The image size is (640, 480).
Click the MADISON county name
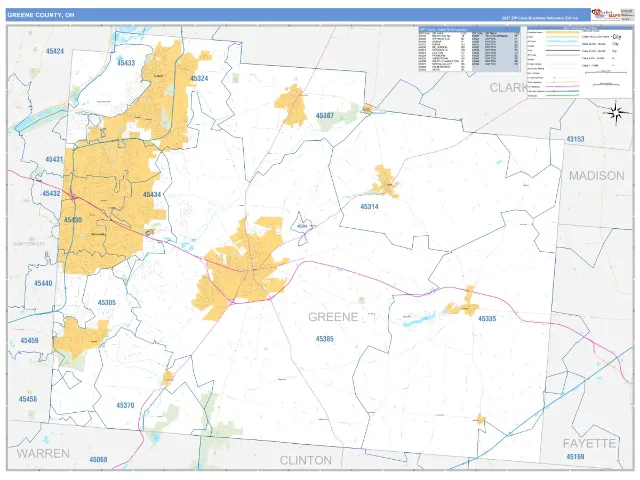(597, 176)
